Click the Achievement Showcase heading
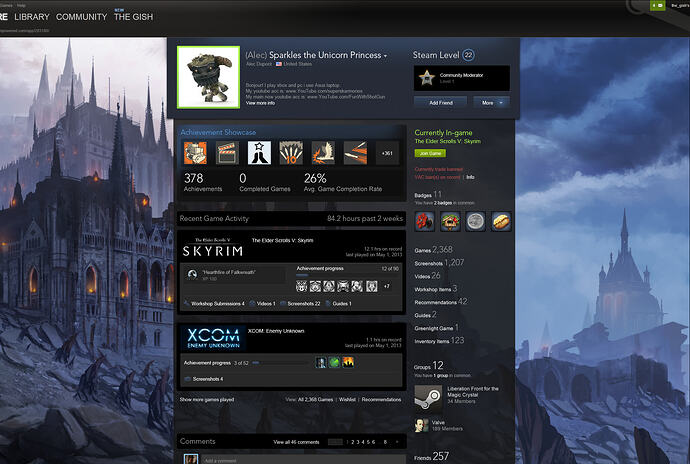The height and width of the screenshot is (464, 690). 218,132
